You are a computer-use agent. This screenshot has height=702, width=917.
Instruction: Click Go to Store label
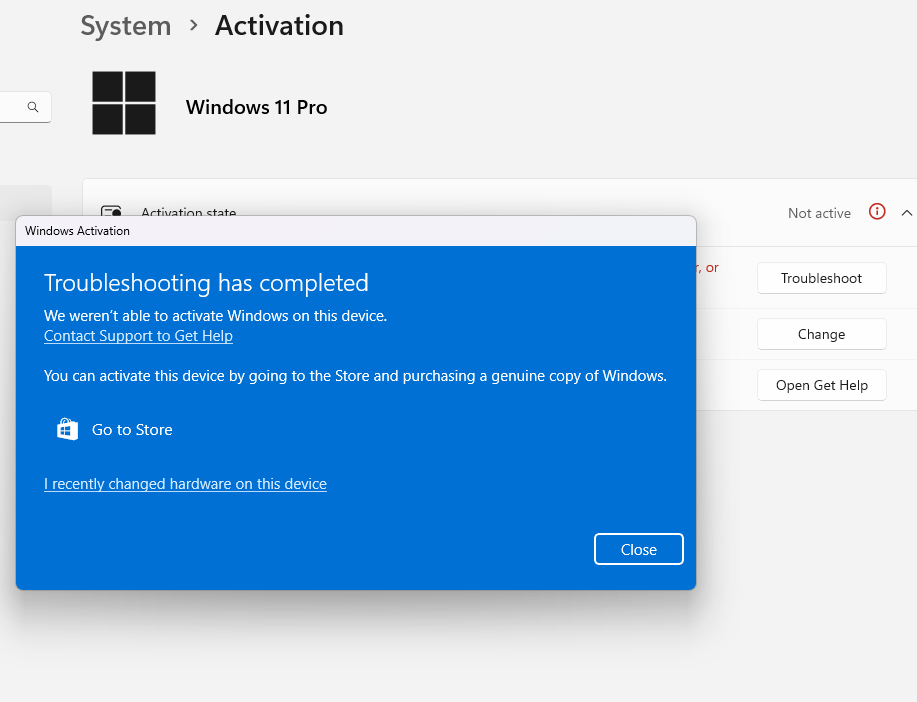click(x=132, y=429)
